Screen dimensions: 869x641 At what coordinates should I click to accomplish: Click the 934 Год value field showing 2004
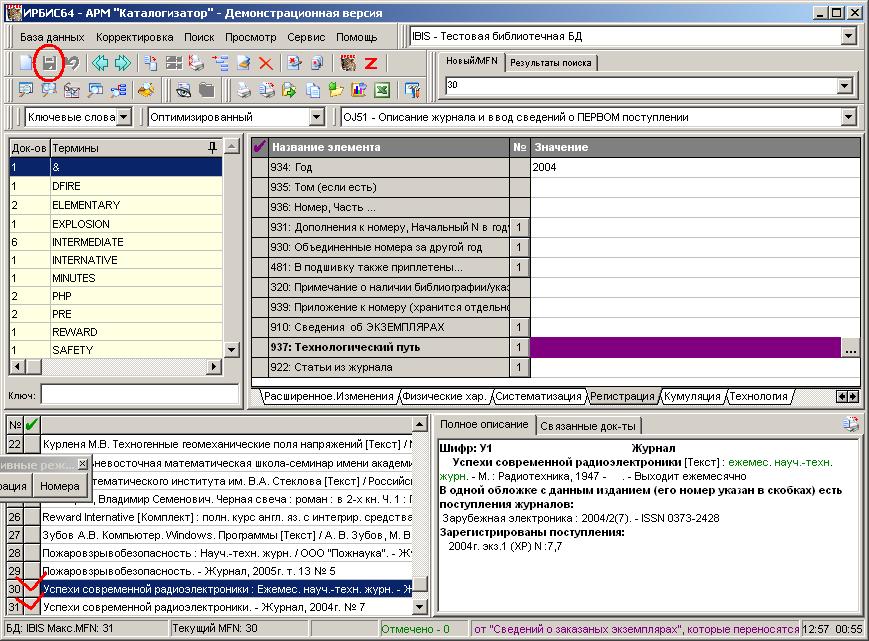point(695,167)
